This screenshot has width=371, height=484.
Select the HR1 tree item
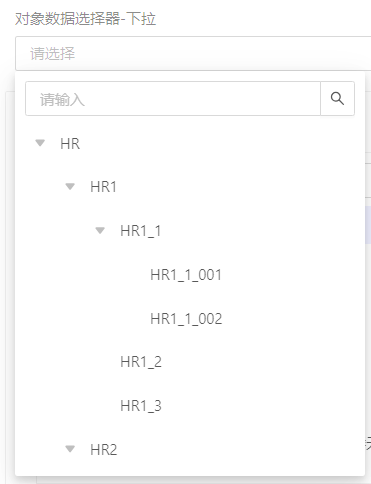pos(103,187)
